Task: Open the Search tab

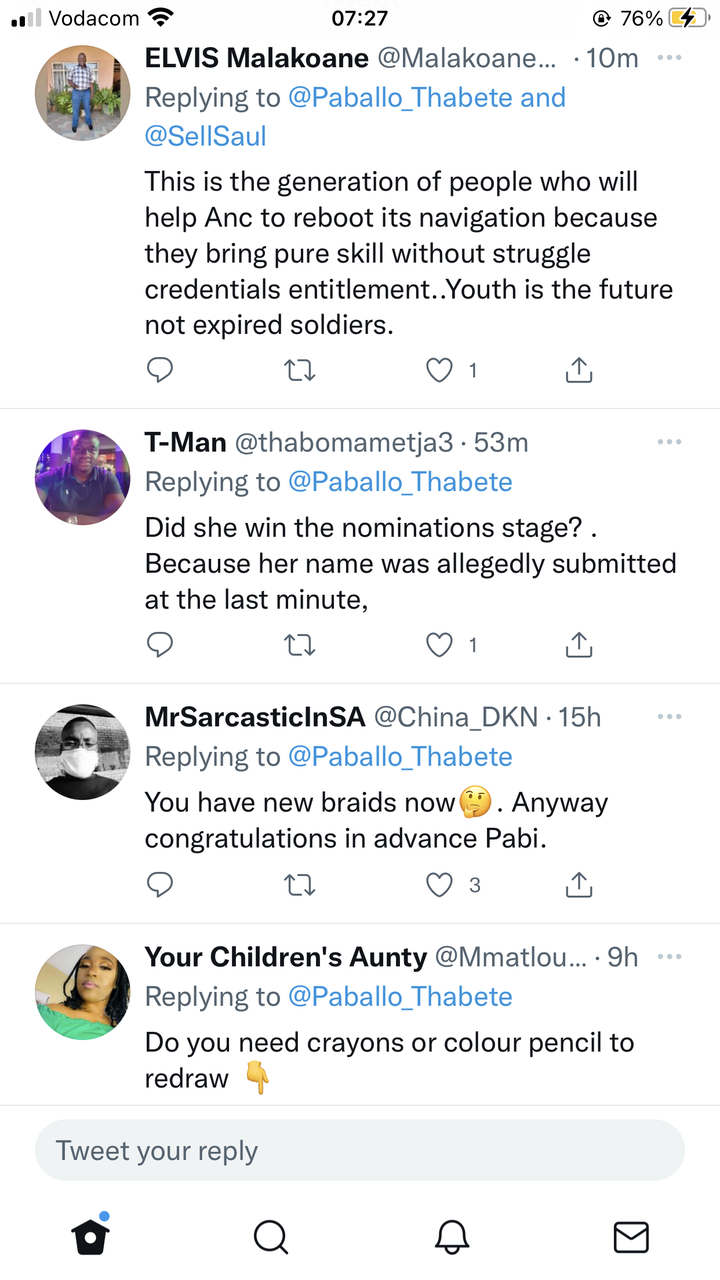Action: pos(270,1237)
